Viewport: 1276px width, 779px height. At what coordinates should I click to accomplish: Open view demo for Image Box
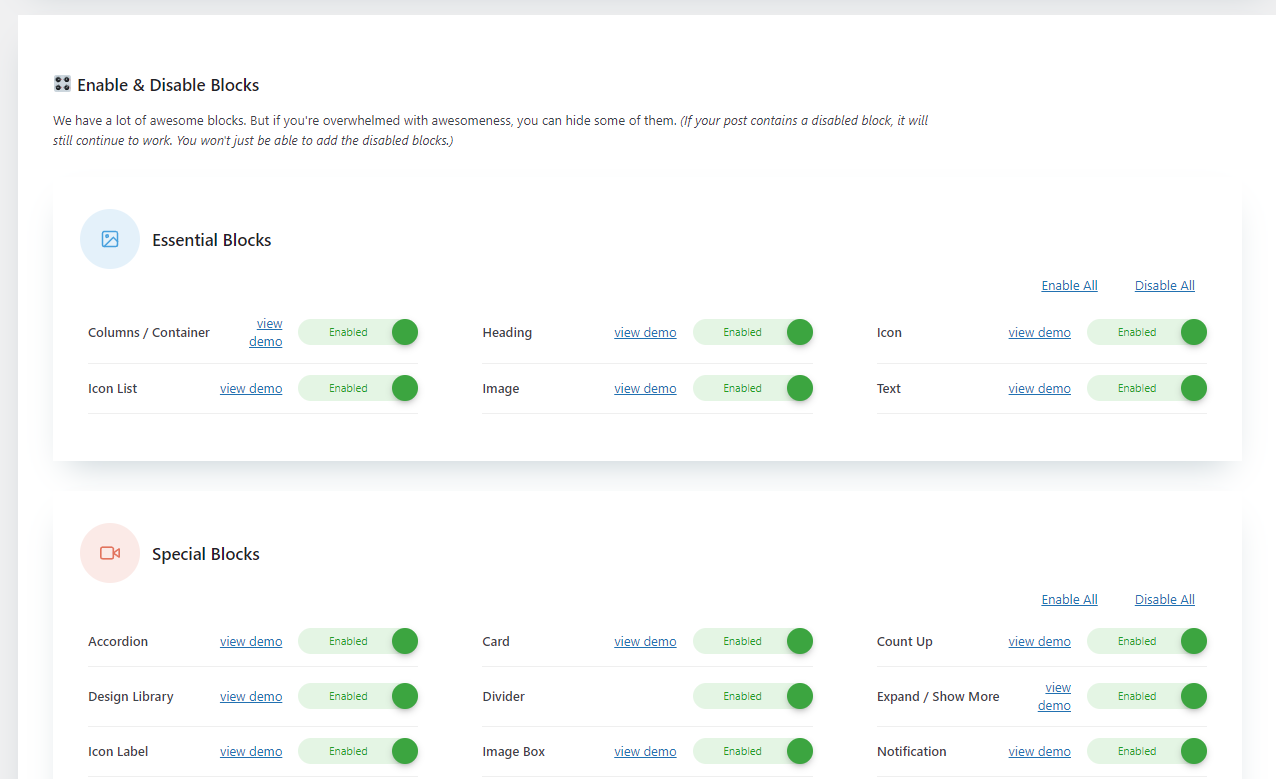pyautogui.click(x=645, y=751)
